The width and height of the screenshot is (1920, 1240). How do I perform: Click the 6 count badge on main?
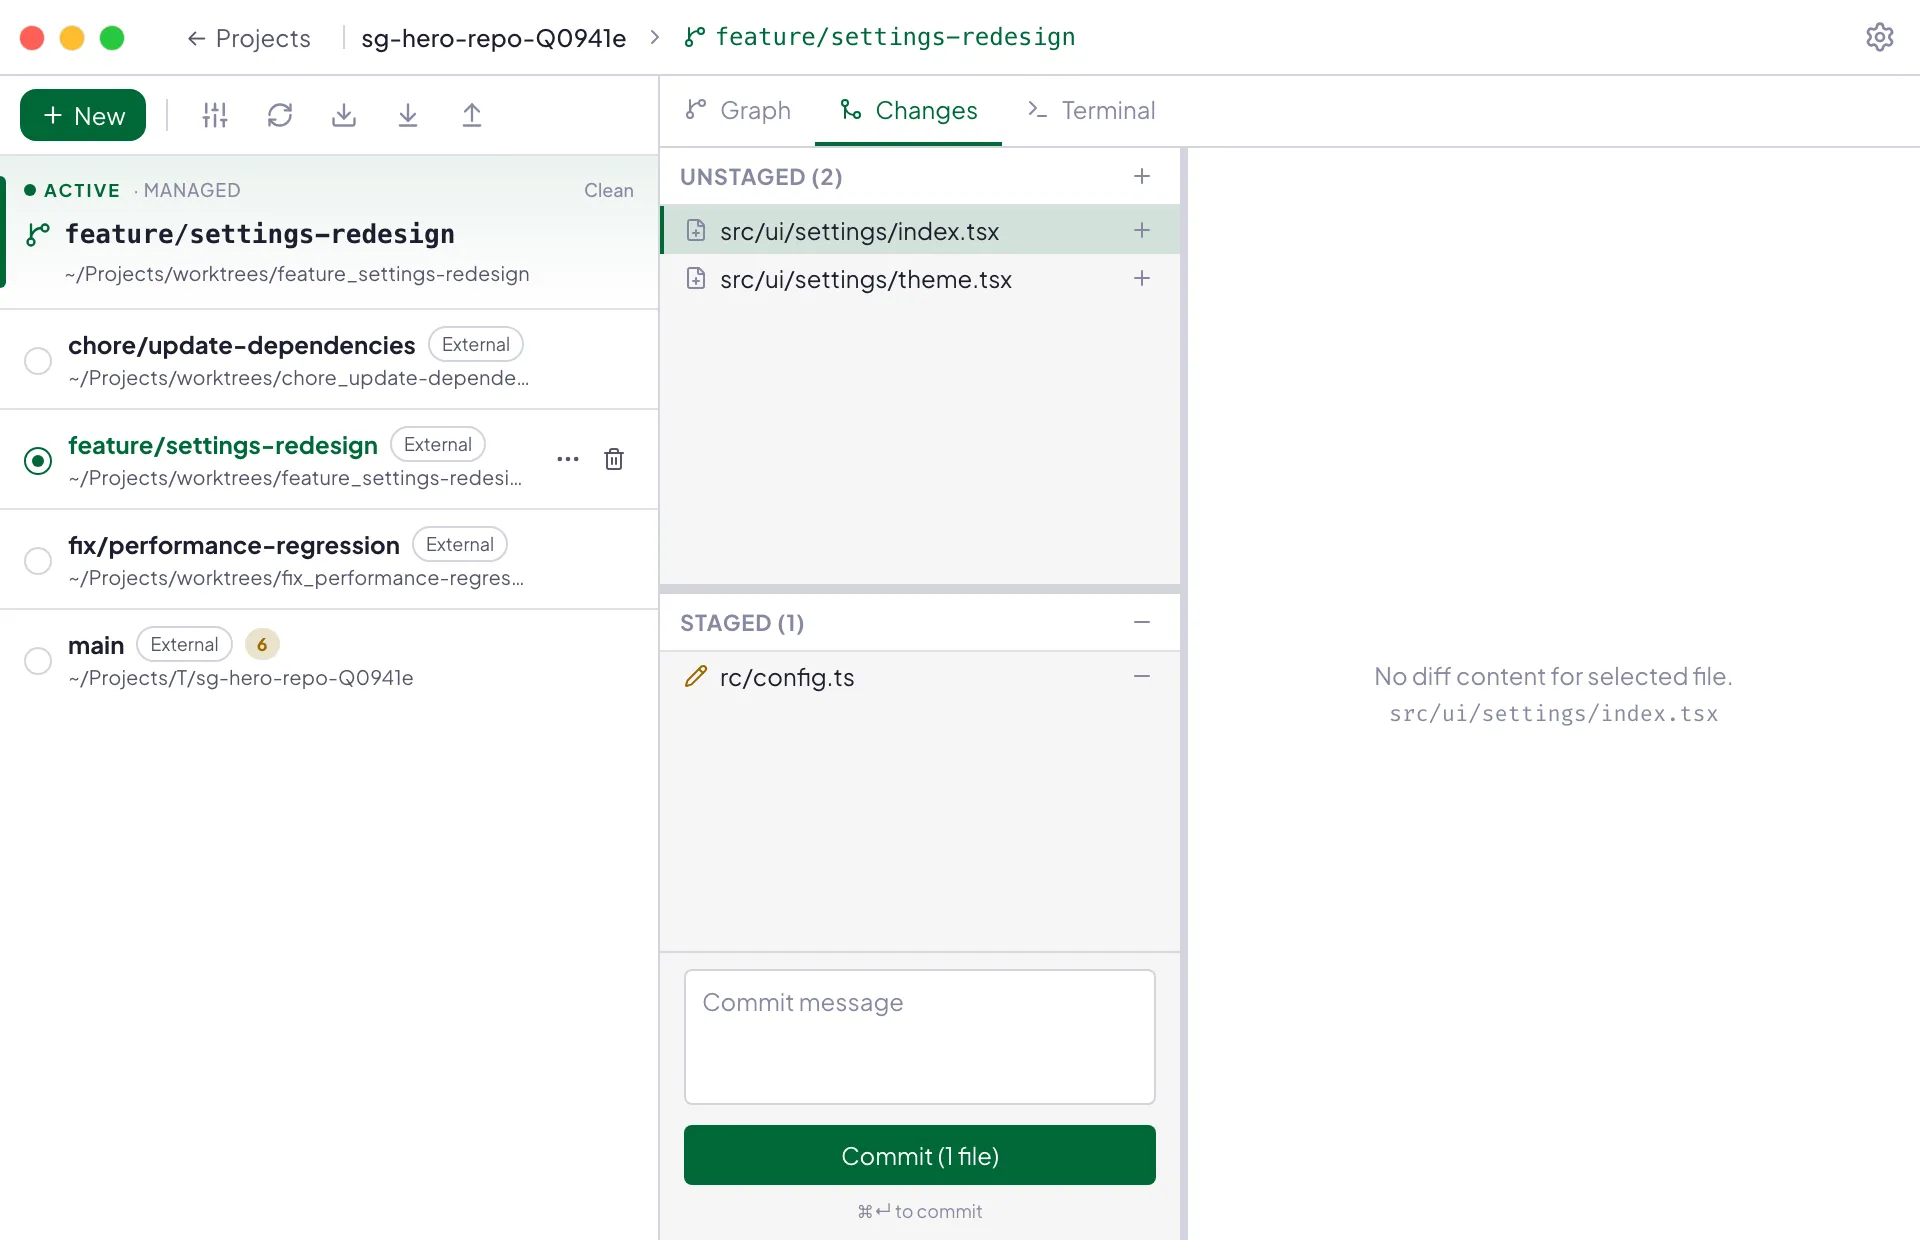coord(262,644)
